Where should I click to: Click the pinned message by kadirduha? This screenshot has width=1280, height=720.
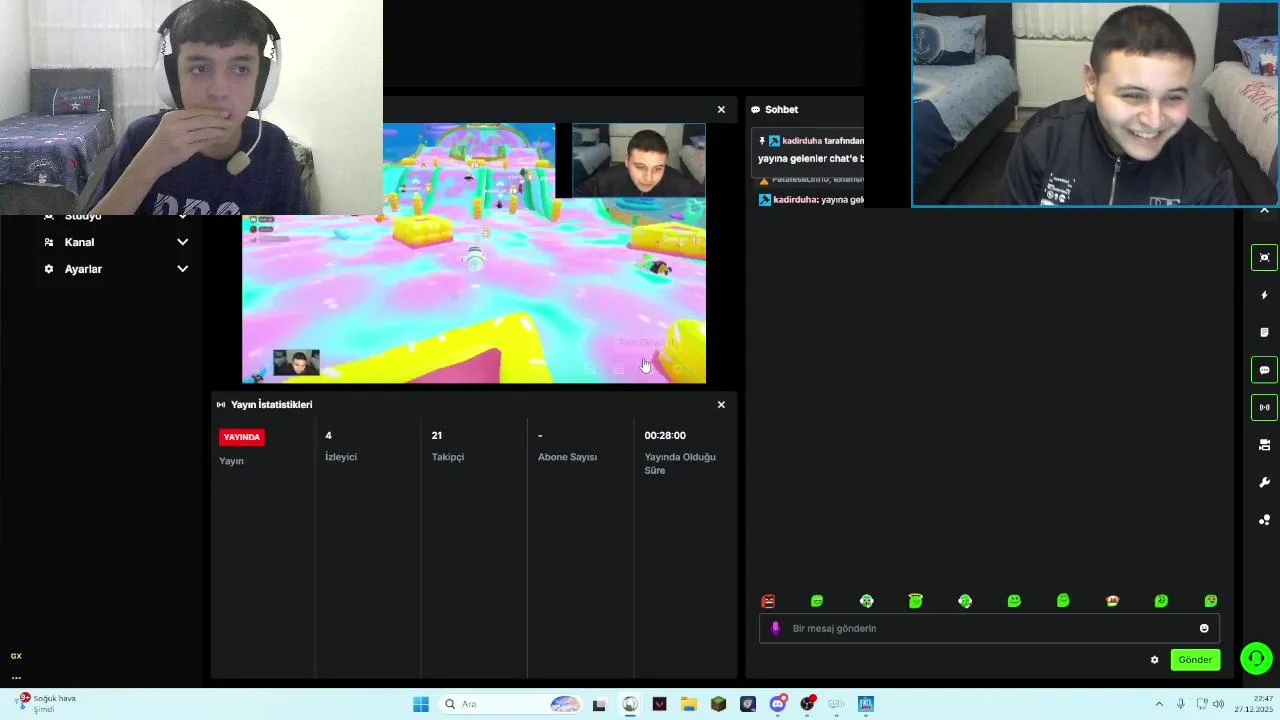[x=810, y=150]
